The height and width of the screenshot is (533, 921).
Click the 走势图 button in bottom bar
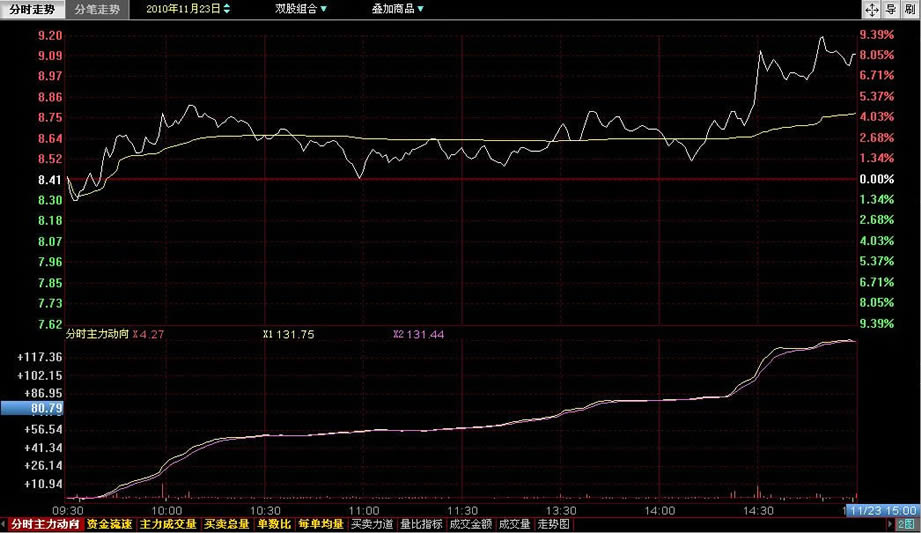click(x=553, y=523)
